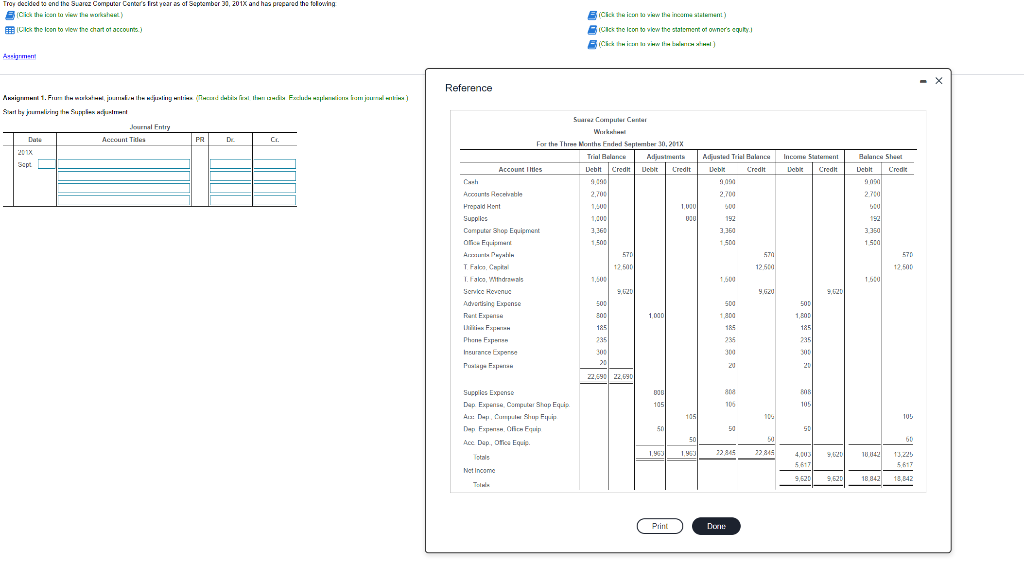Click 'Acc. Dep., Office Equip.' row label
Viewport: 1024px width, 566px height.
(496, 443)
